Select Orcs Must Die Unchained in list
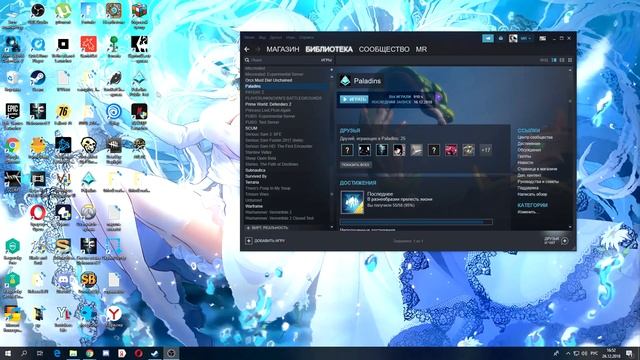The image size is (640, 360). point(269,80)
